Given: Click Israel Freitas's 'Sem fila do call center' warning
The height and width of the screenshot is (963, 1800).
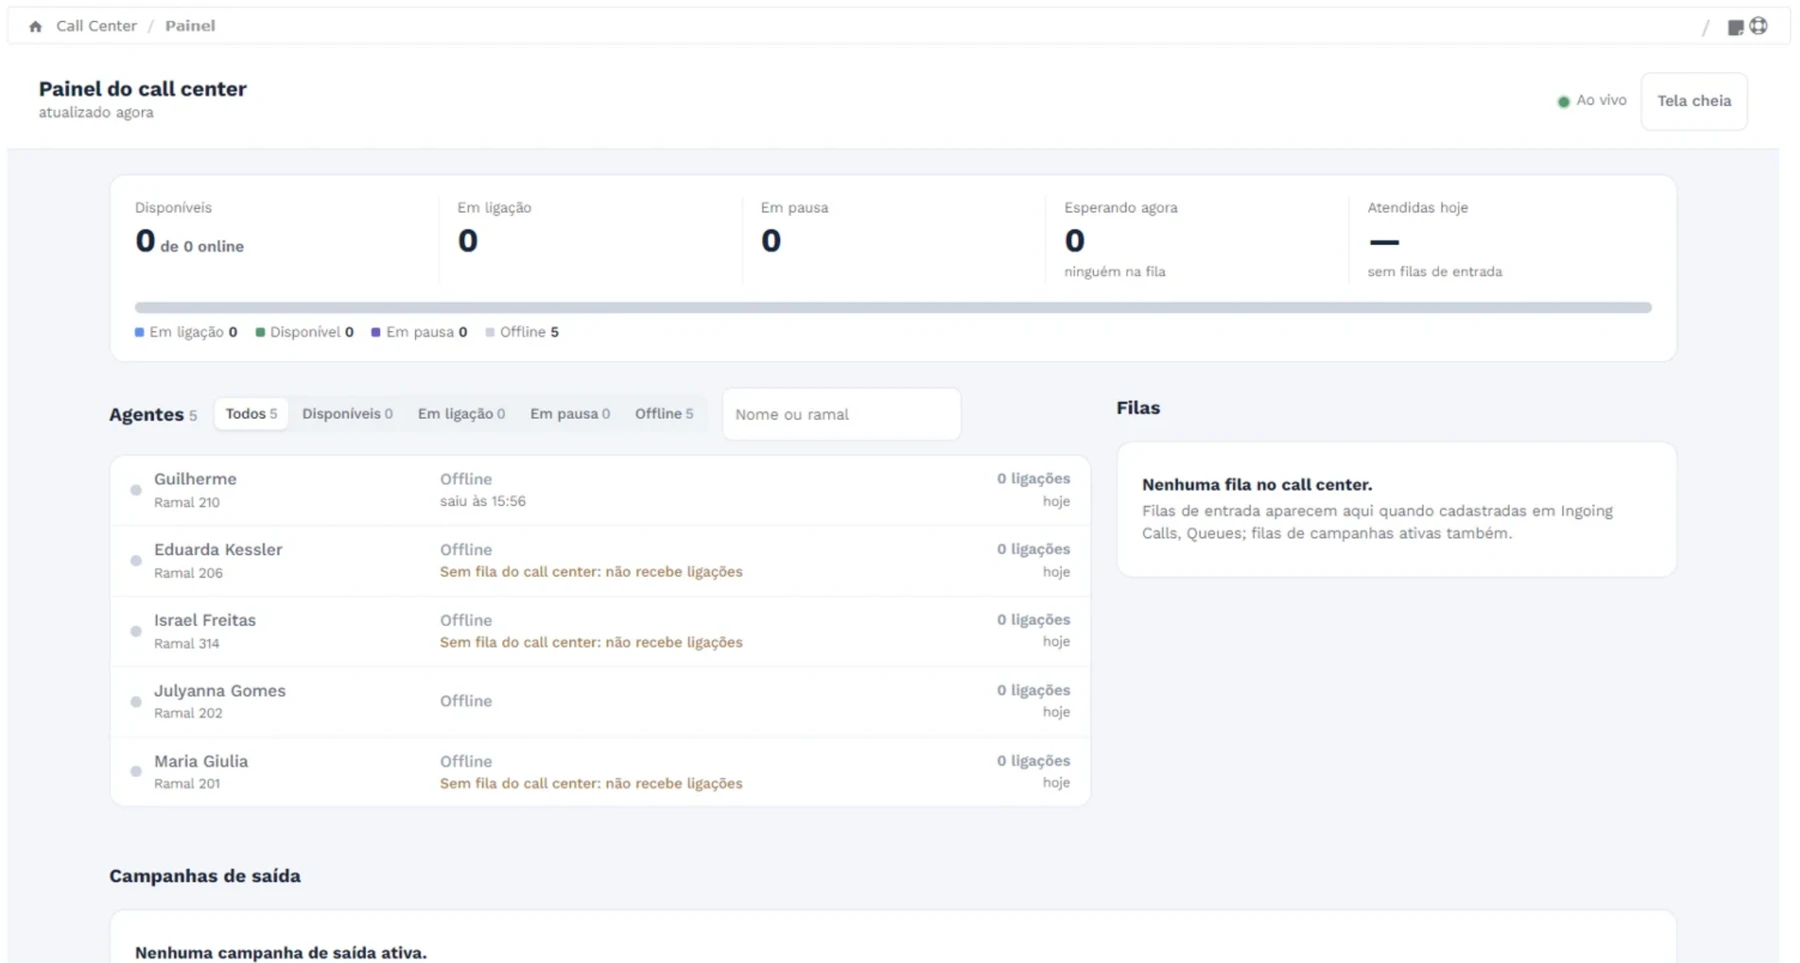Looking at the screenshot, I should point(591,643).
